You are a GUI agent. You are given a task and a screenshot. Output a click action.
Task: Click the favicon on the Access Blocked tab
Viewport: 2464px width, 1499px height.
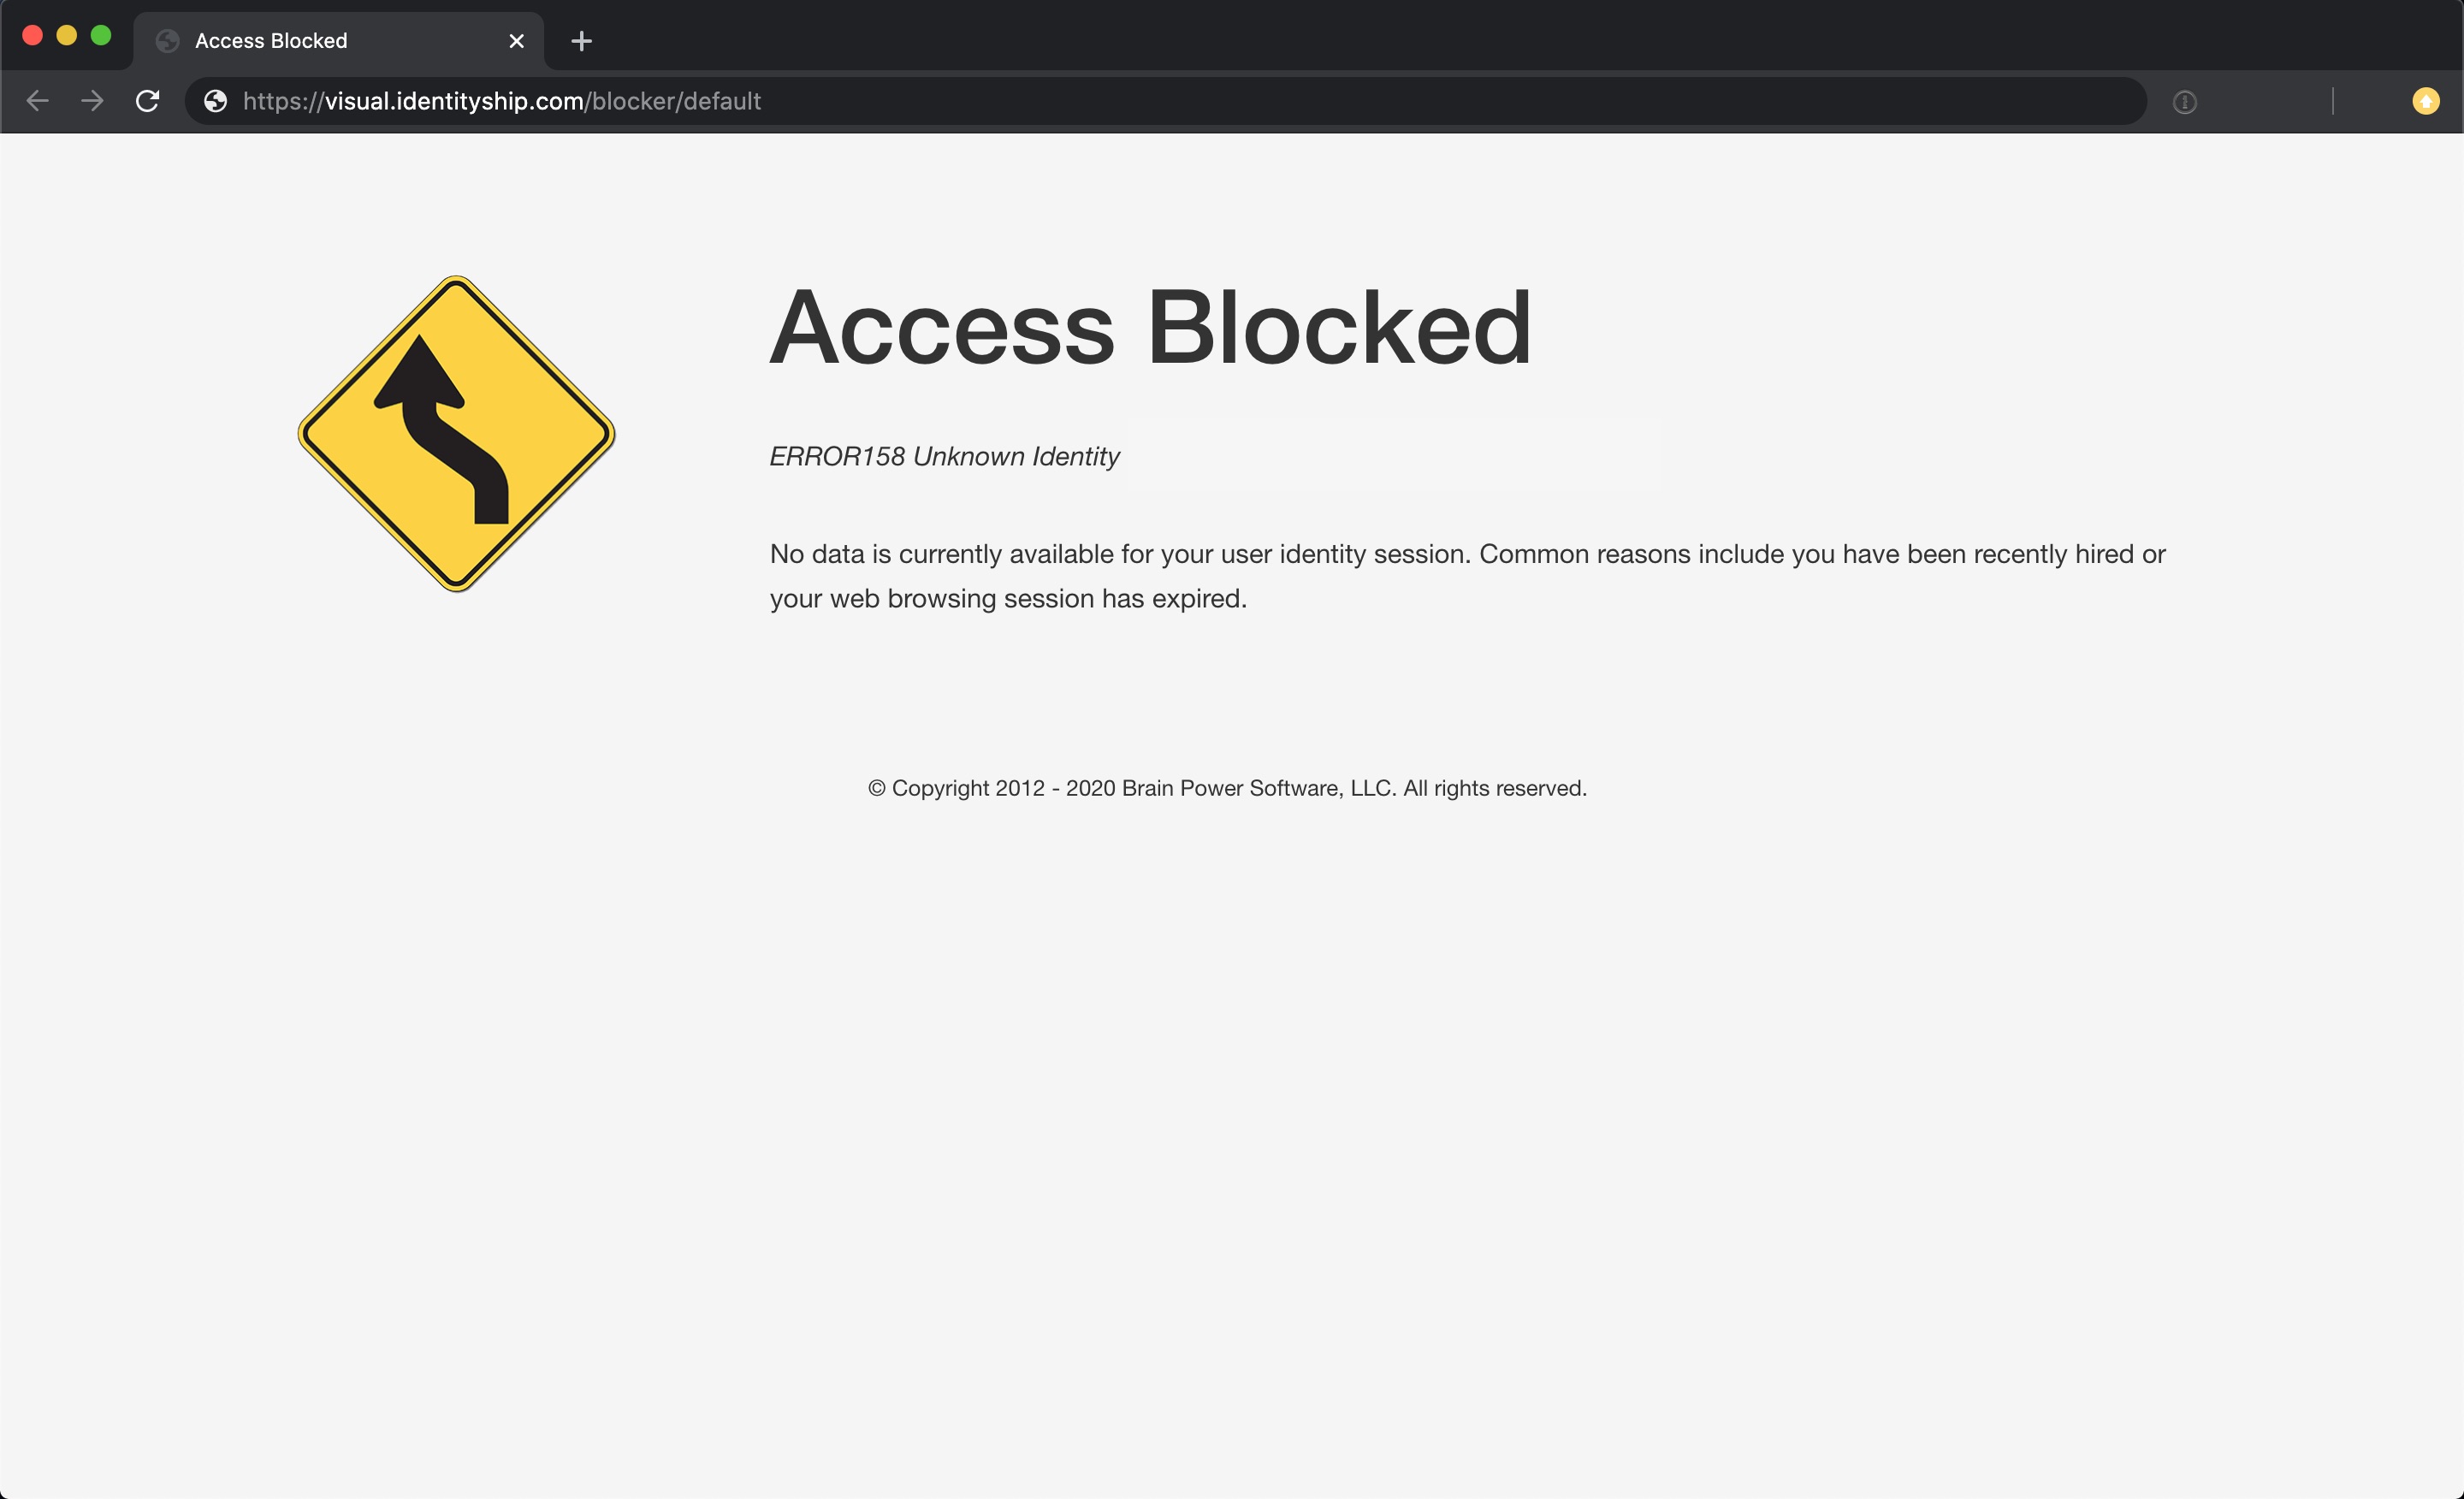click(x=168, y=41)
